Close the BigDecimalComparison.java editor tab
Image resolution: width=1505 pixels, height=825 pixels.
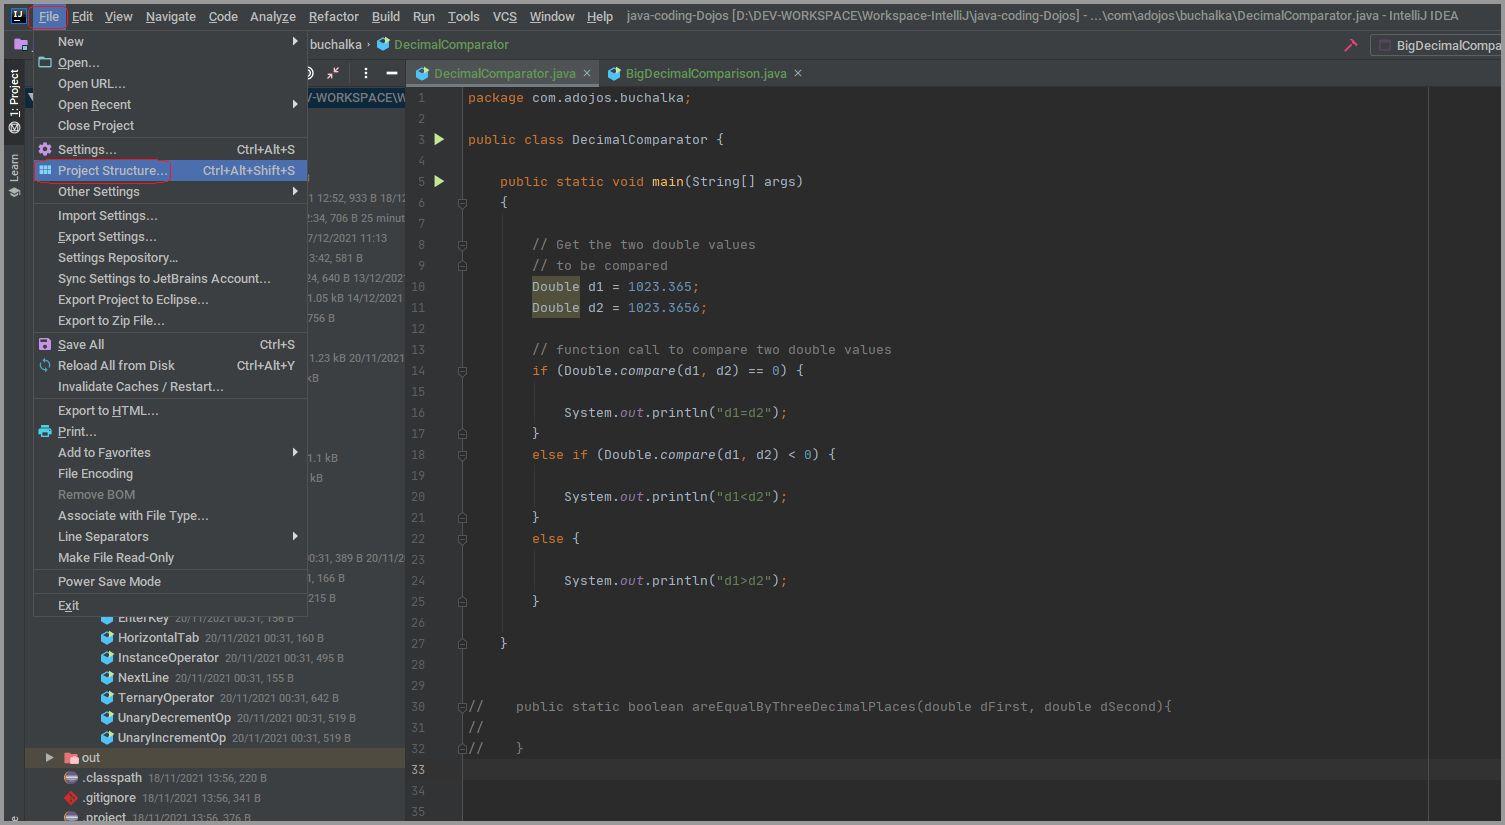pos(798,73)
